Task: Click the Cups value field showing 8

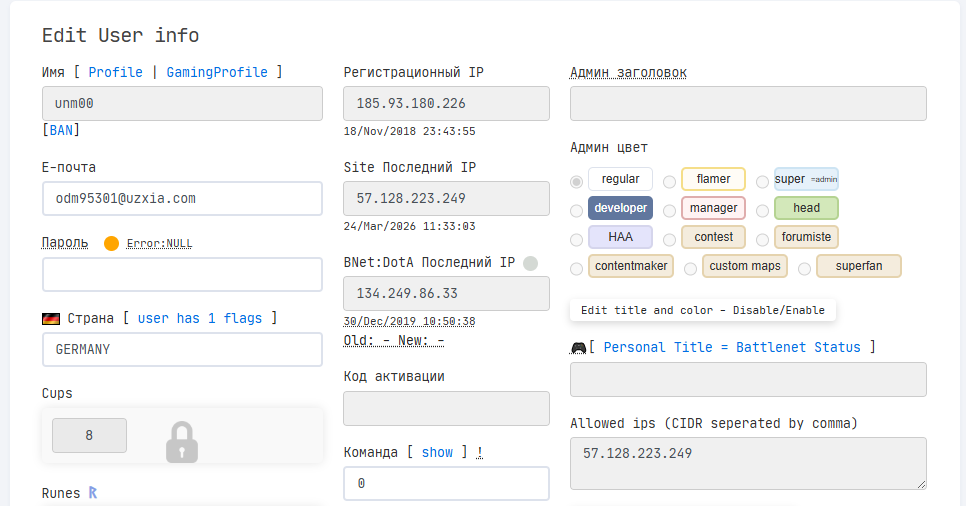Action: click(89, 436)
